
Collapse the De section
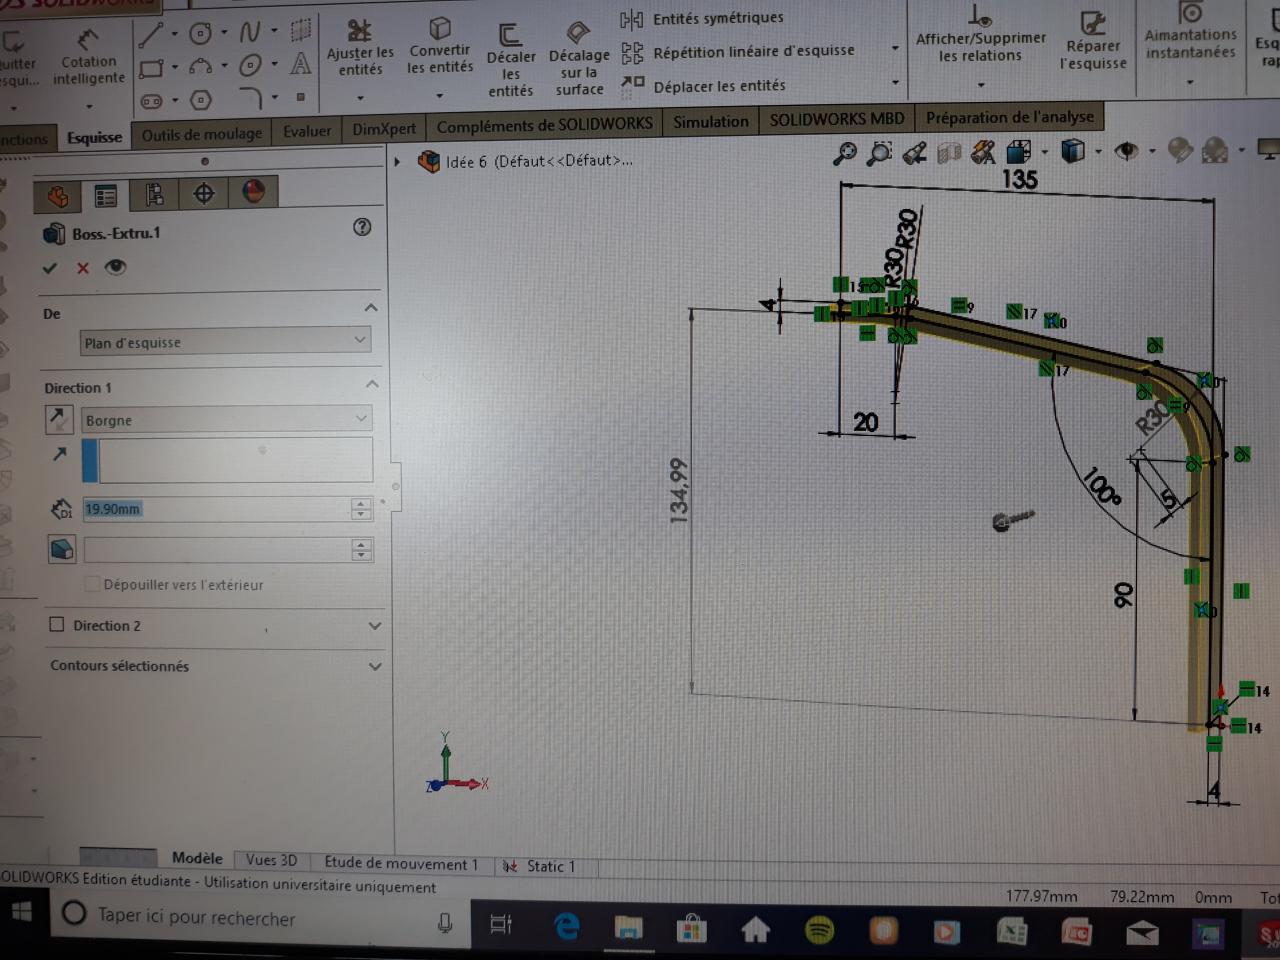coord(371,308)
